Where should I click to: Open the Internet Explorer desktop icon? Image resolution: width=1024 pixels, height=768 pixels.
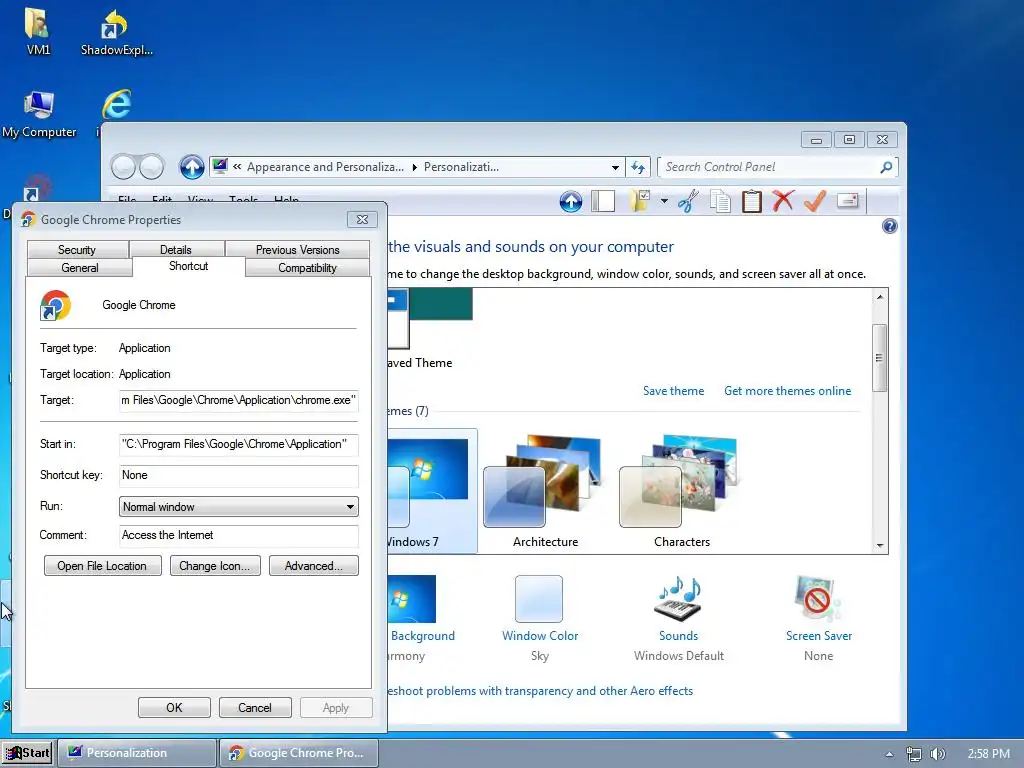(x=117, y=104)
